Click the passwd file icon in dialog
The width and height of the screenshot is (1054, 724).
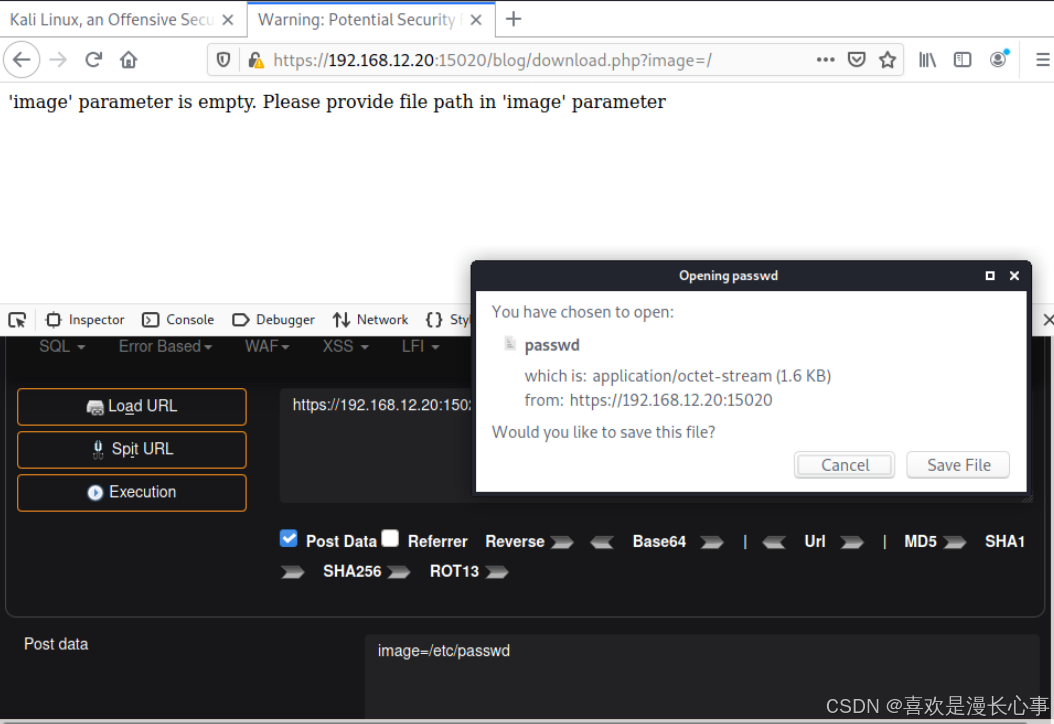(510, 344)
